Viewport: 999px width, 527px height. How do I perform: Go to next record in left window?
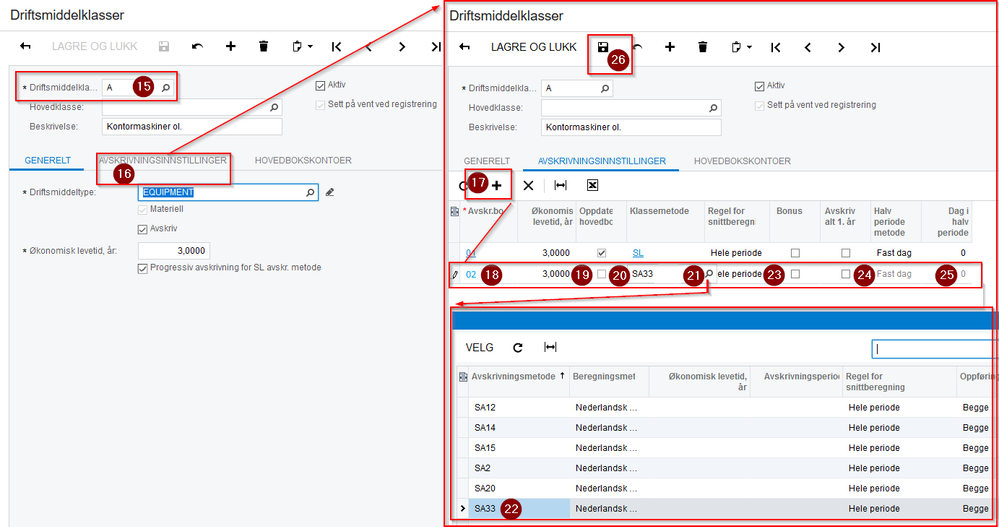402,47
